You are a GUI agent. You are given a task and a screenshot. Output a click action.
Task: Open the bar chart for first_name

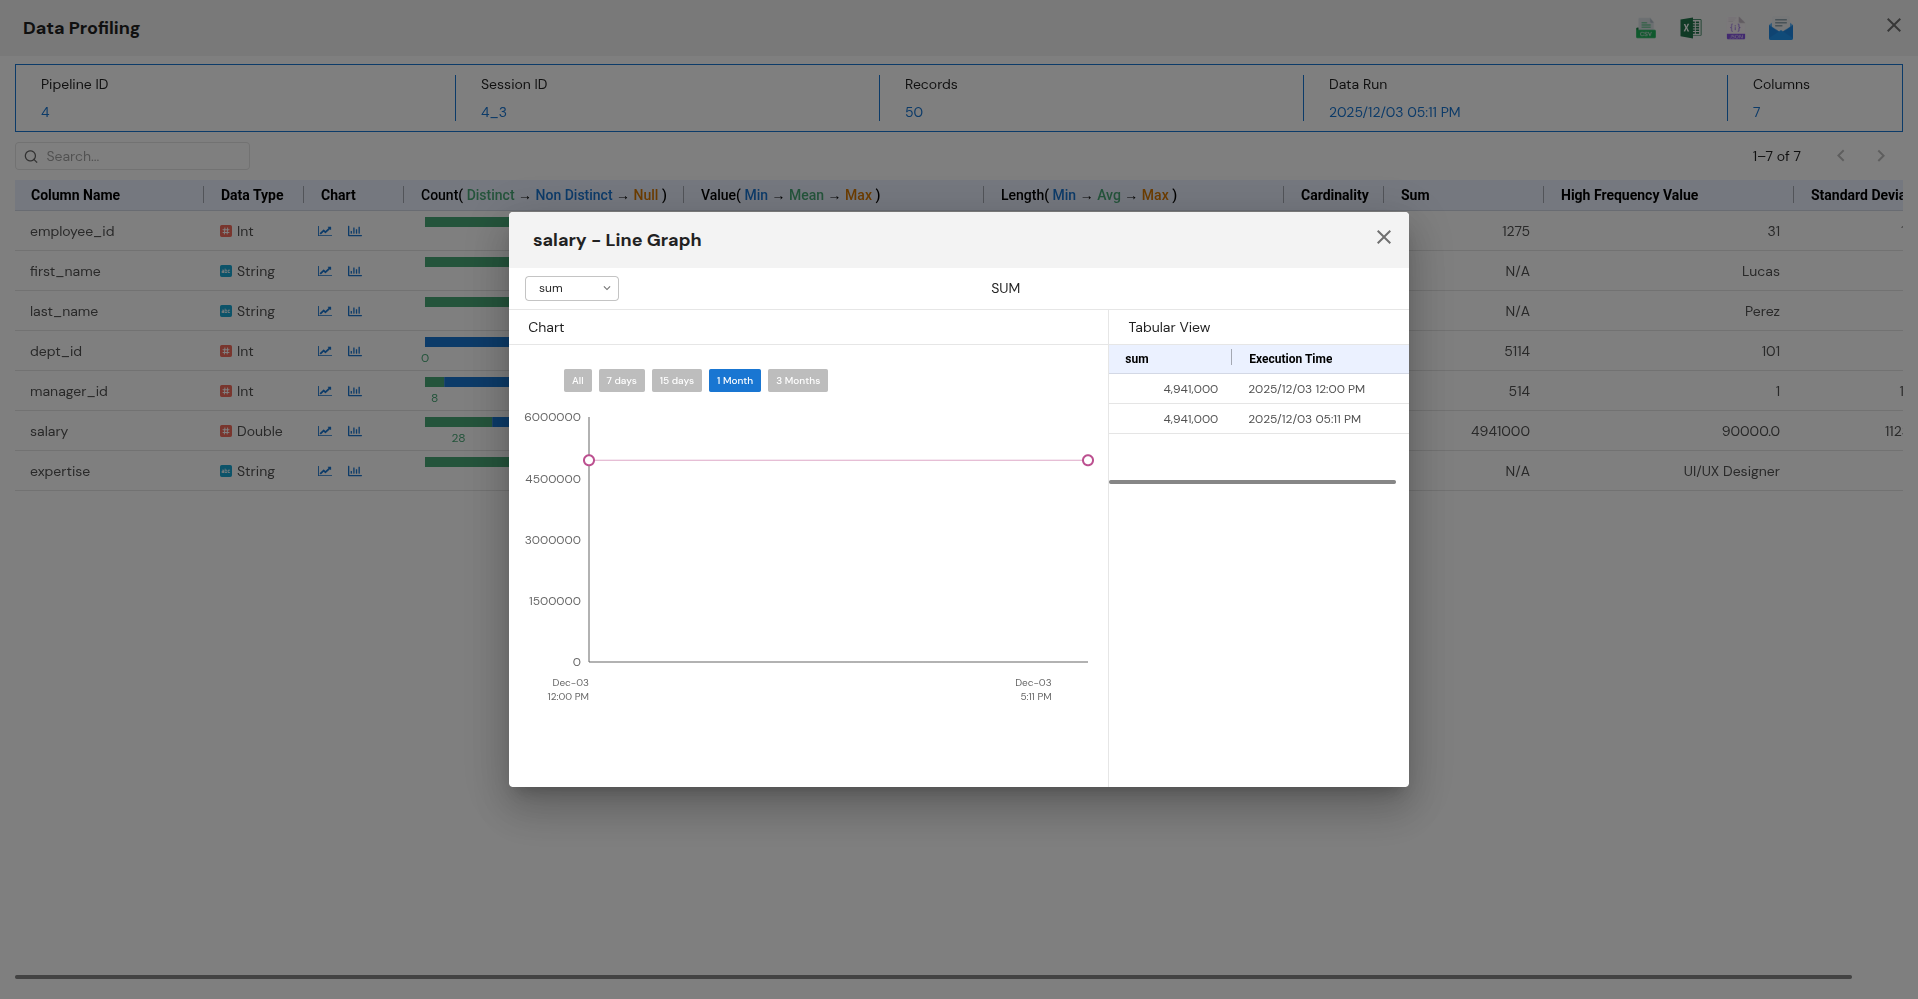[355, 271]
